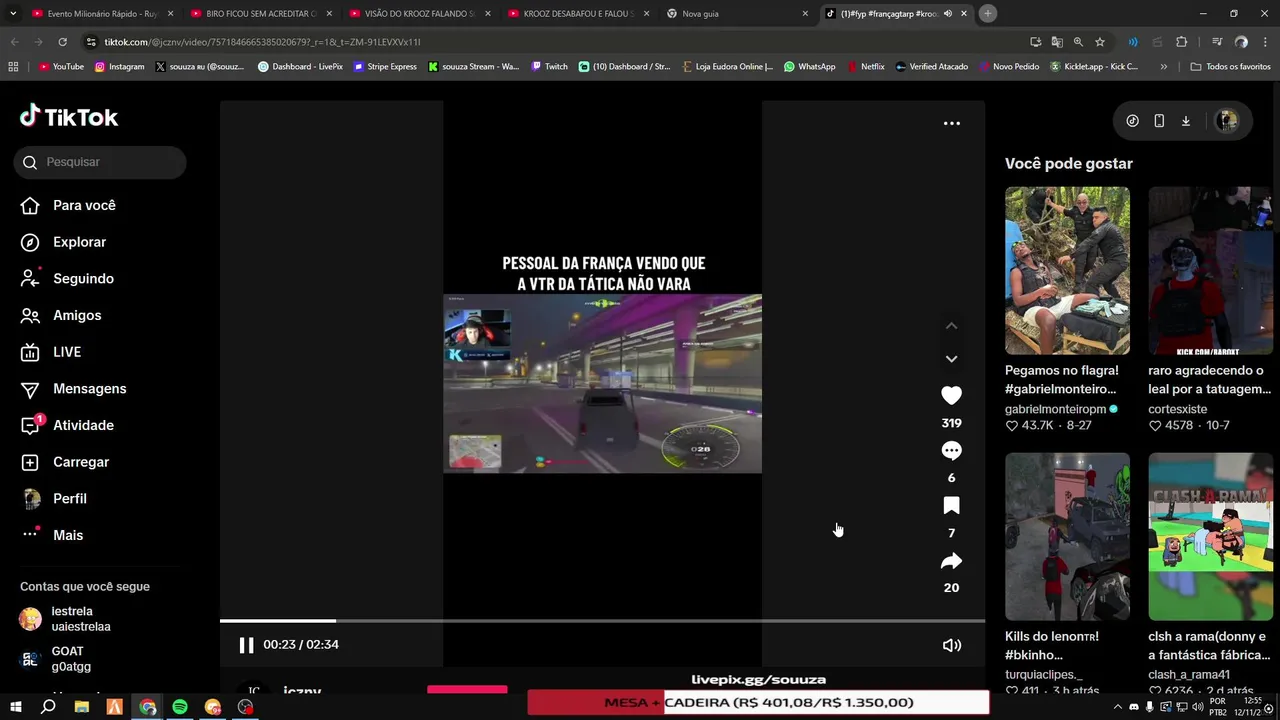This screenshot has height=720, width=1280.
Task: Open Windows Start menu
Action: (15, 707)
